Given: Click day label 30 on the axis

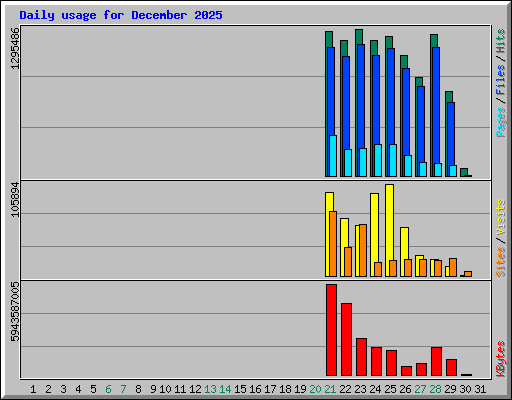Looking at the screenshot, I should click(x=465, y=389).
